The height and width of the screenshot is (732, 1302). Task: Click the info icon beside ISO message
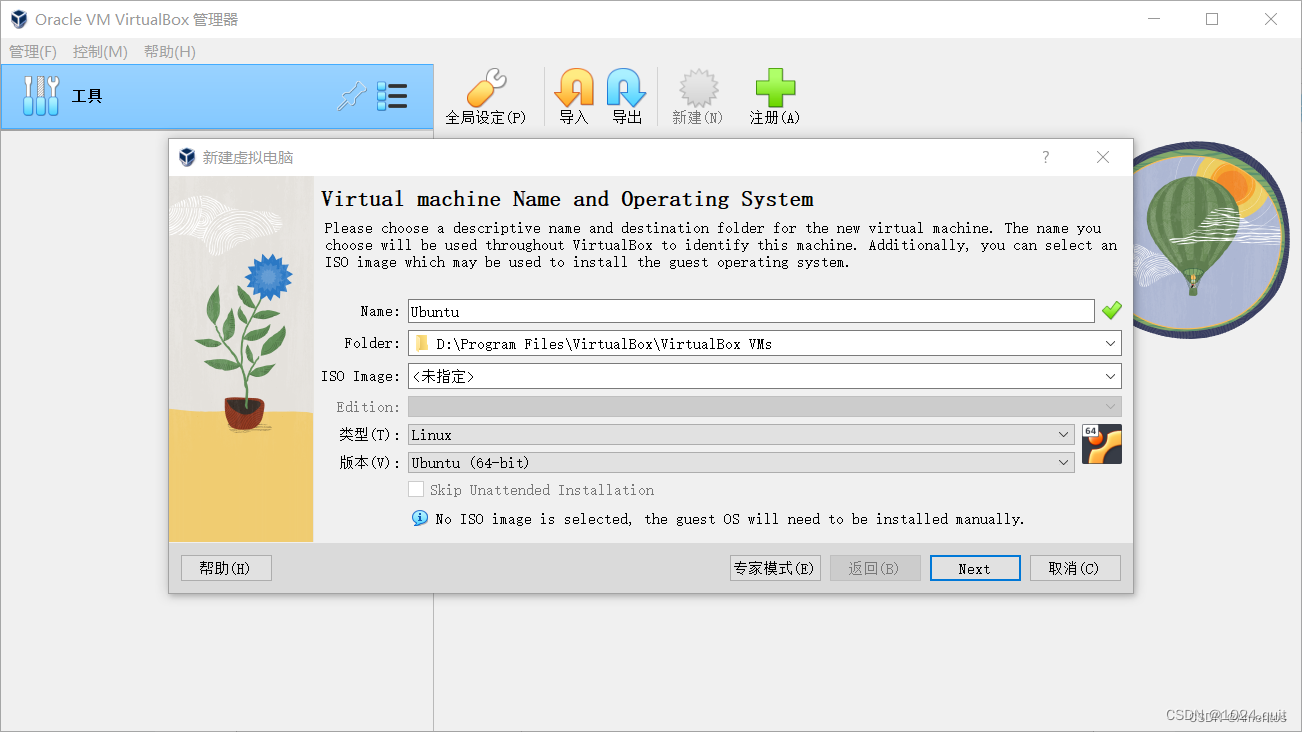pos(420,518)
